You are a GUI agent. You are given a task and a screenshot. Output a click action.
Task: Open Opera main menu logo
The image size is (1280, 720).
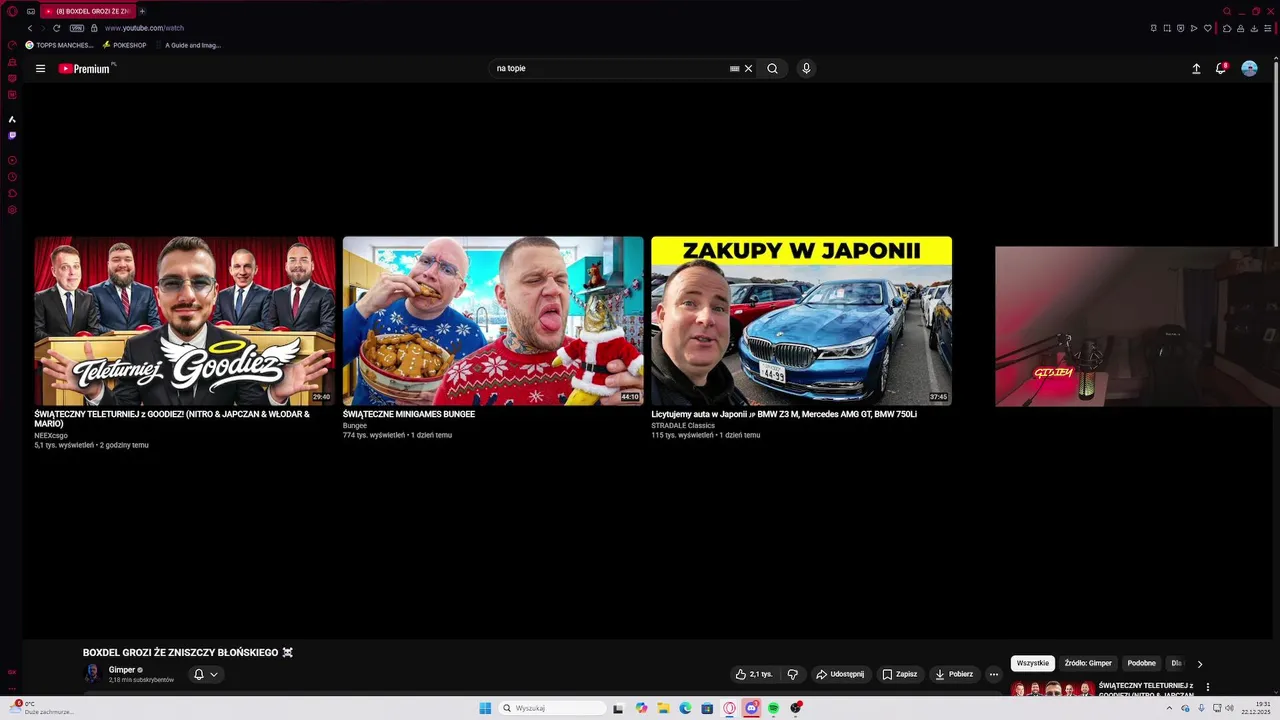(12, 11)
